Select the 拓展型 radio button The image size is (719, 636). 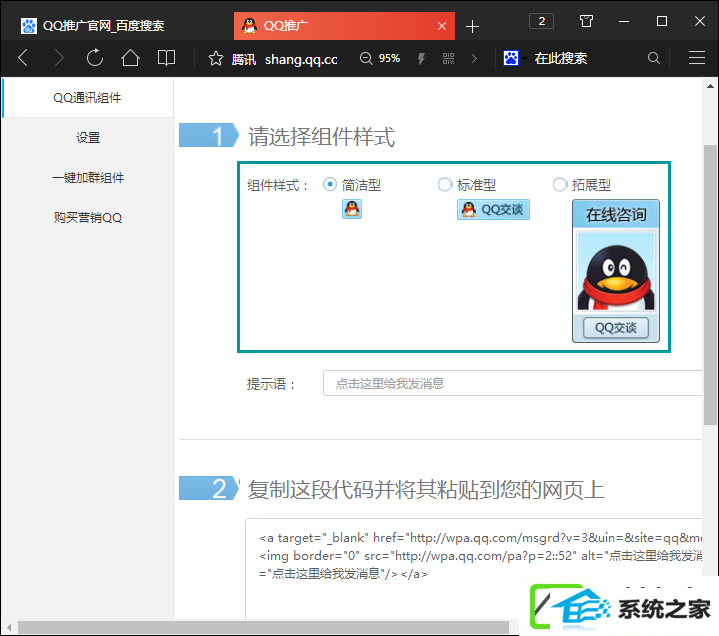click(559, 184)
